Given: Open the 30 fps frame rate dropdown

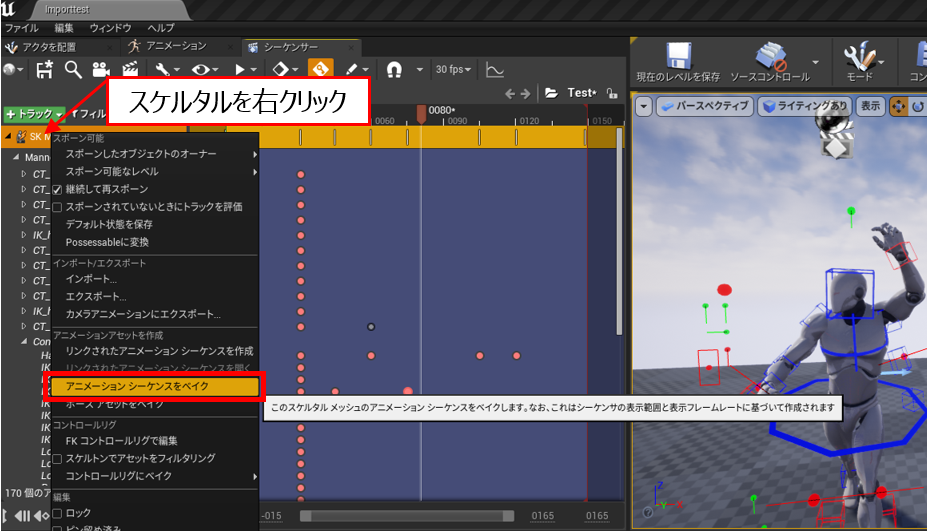Looking at the screenshot, I should [453, 69].
